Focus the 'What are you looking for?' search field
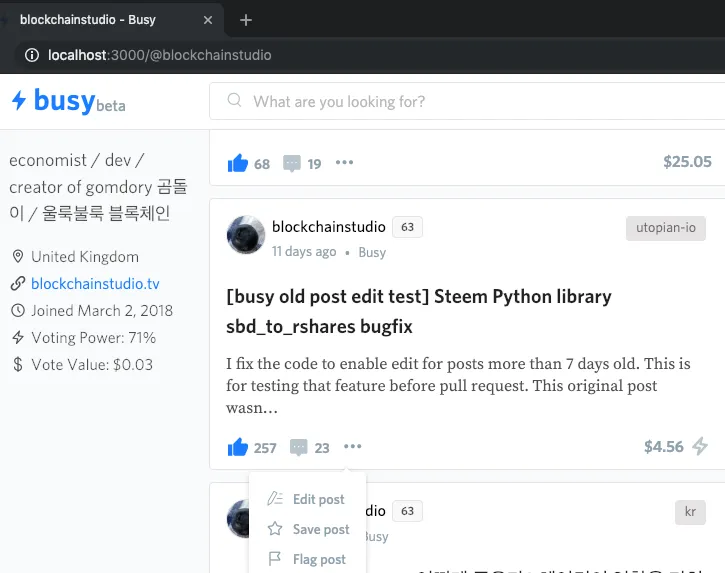This screenshot has width=725, height=573. click(467, 101)
